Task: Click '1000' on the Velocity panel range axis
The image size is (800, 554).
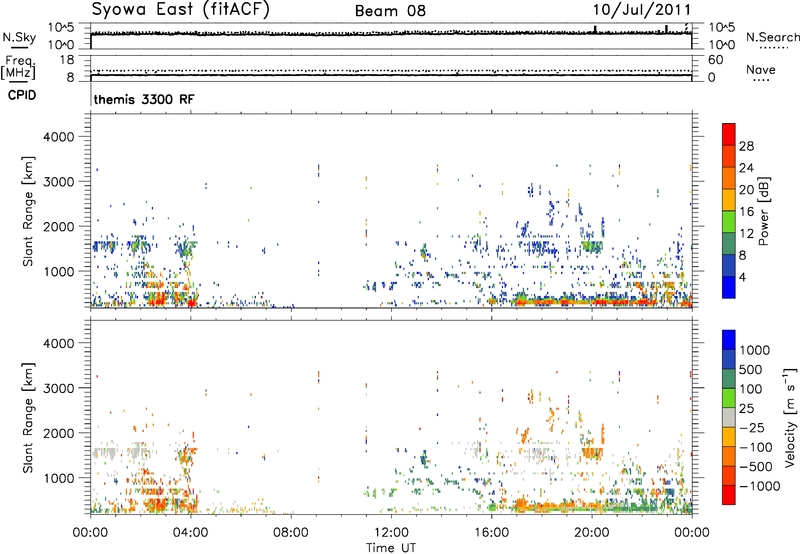Action: click(58, 478)
